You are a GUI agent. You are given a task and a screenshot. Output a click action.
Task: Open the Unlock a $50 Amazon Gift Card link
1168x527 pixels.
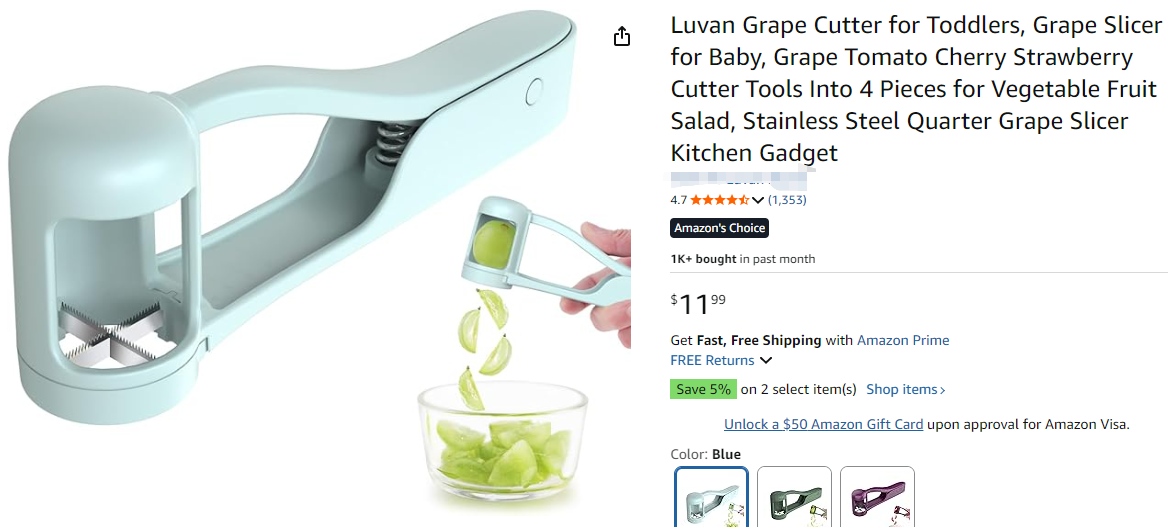click(x=823, y=424)
